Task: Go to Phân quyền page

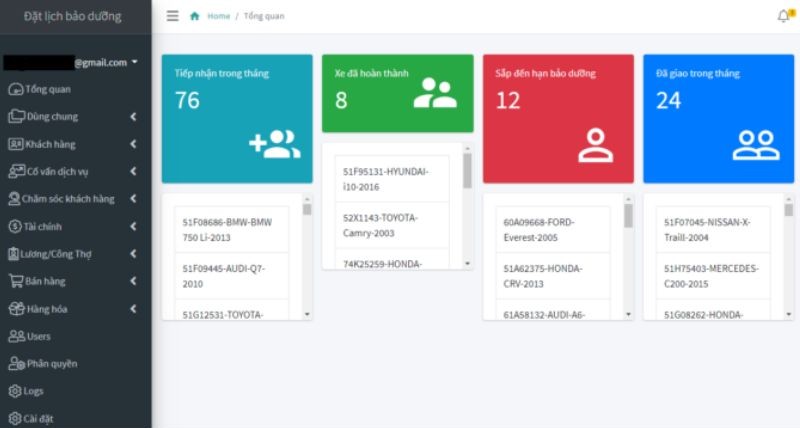Action: (51, 364)
